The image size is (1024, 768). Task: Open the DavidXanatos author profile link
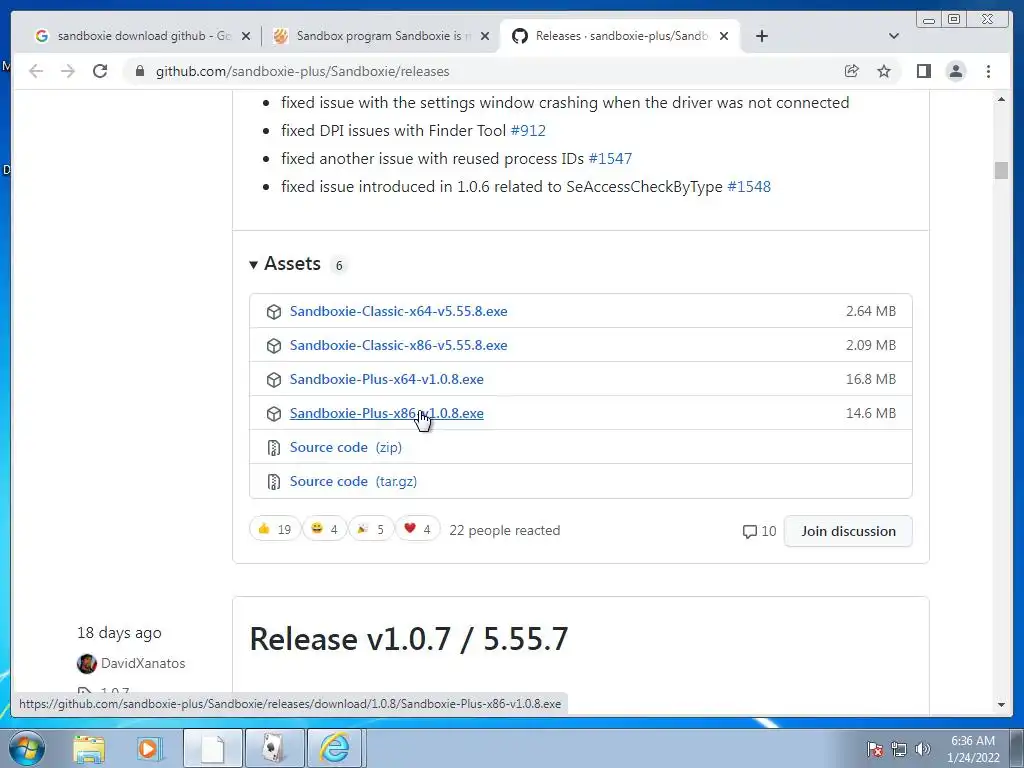click(x=143, y=664)
